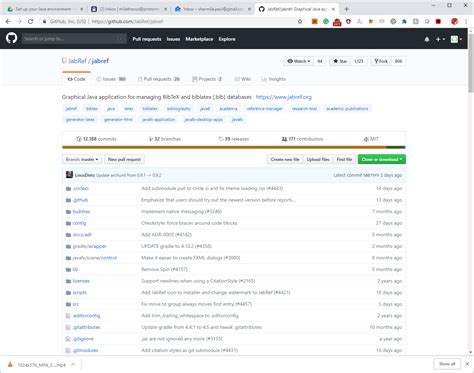Image resolution: width=474 pixels, height=373 pixels.
Task: Bookmark this page with the star icon
Action: coord(300,21)
